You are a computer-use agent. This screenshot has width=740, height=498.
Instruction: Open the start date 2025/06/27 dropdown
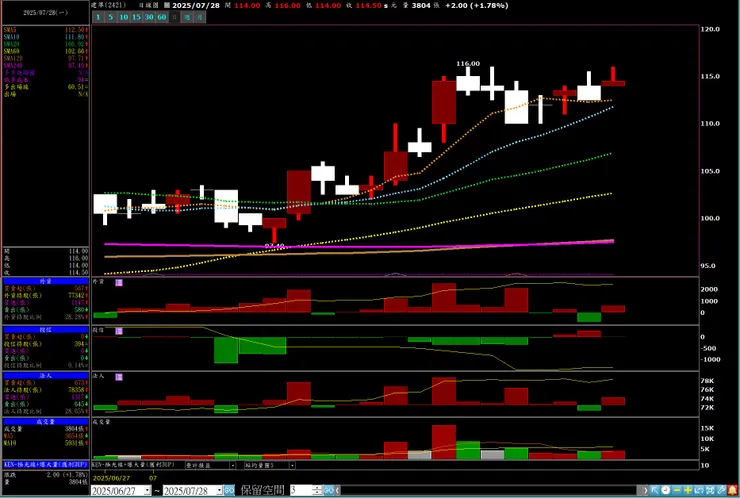[x=147, y=490]
